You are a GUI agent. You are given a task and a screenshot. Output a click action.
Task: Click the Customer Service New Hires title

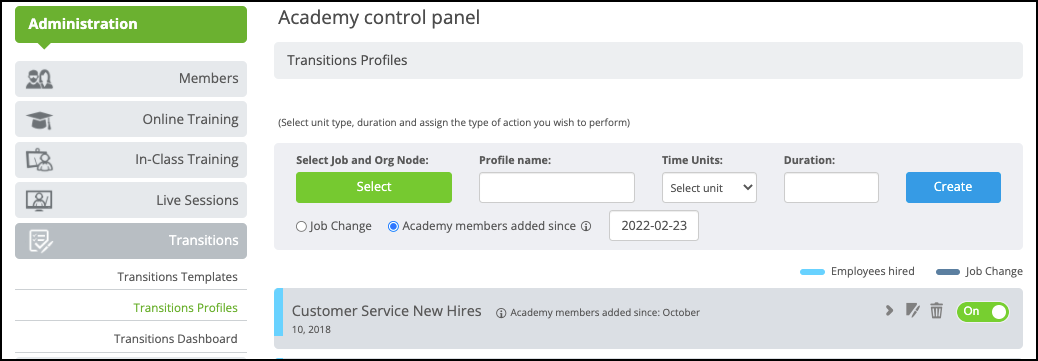(387, 311)
